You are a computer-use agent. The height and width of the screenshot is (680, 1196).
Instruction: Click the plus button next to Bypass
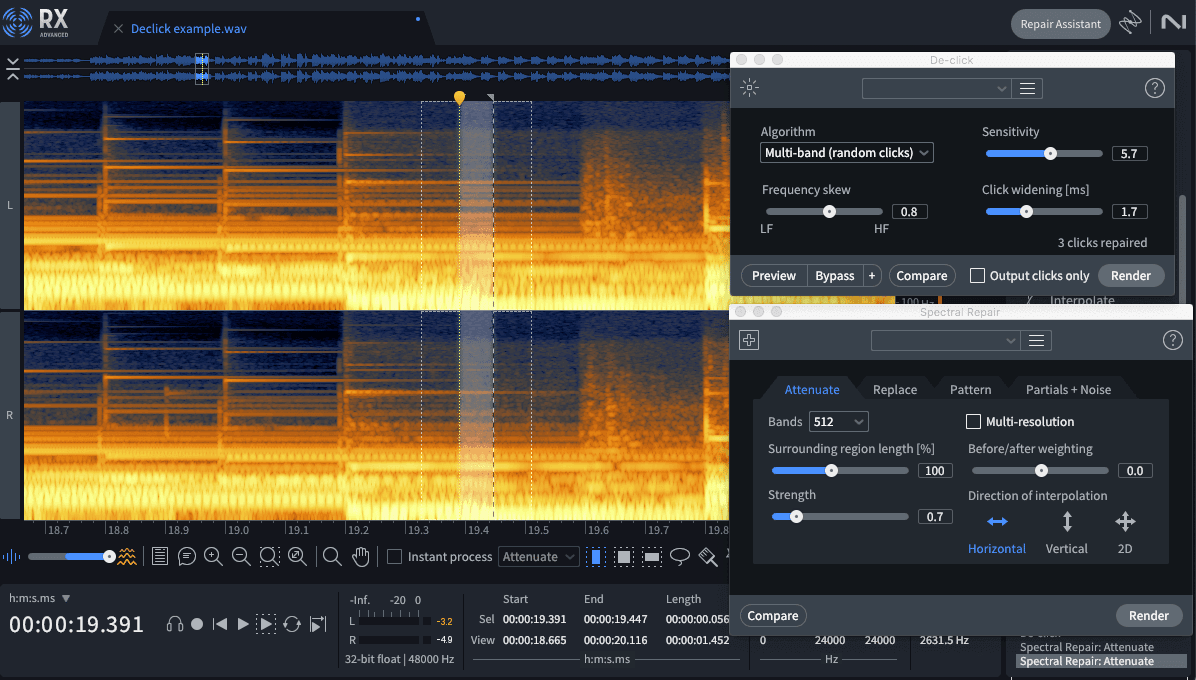click(x=872, y=275)
